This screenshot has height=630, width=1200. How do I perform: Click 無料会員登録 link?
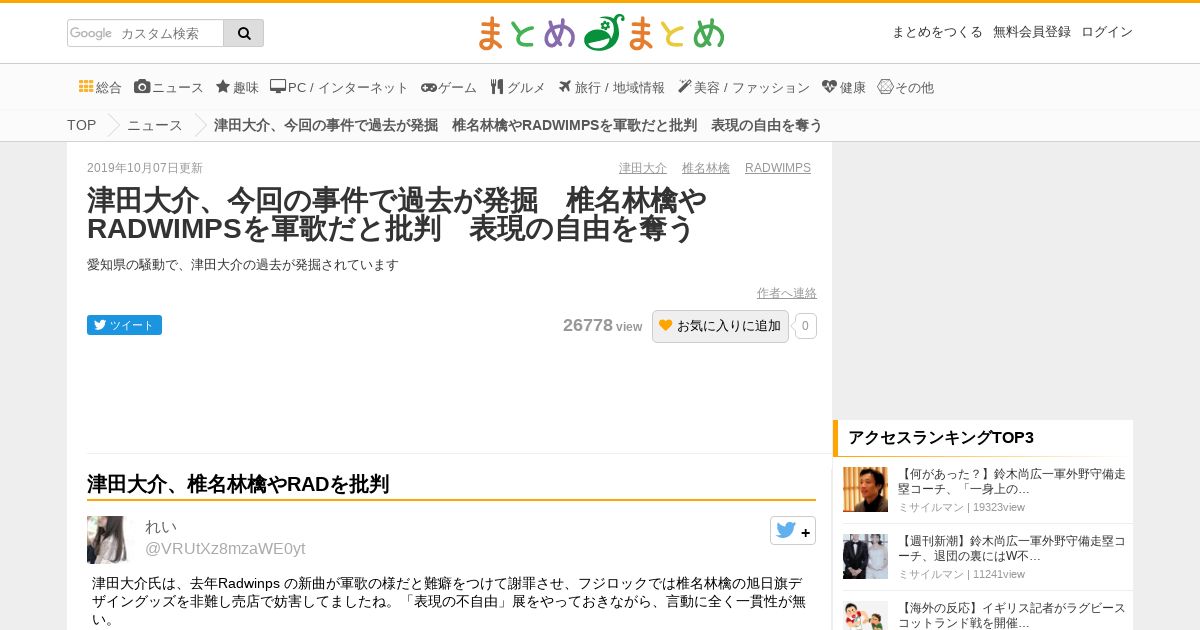tap(1032, 32)
